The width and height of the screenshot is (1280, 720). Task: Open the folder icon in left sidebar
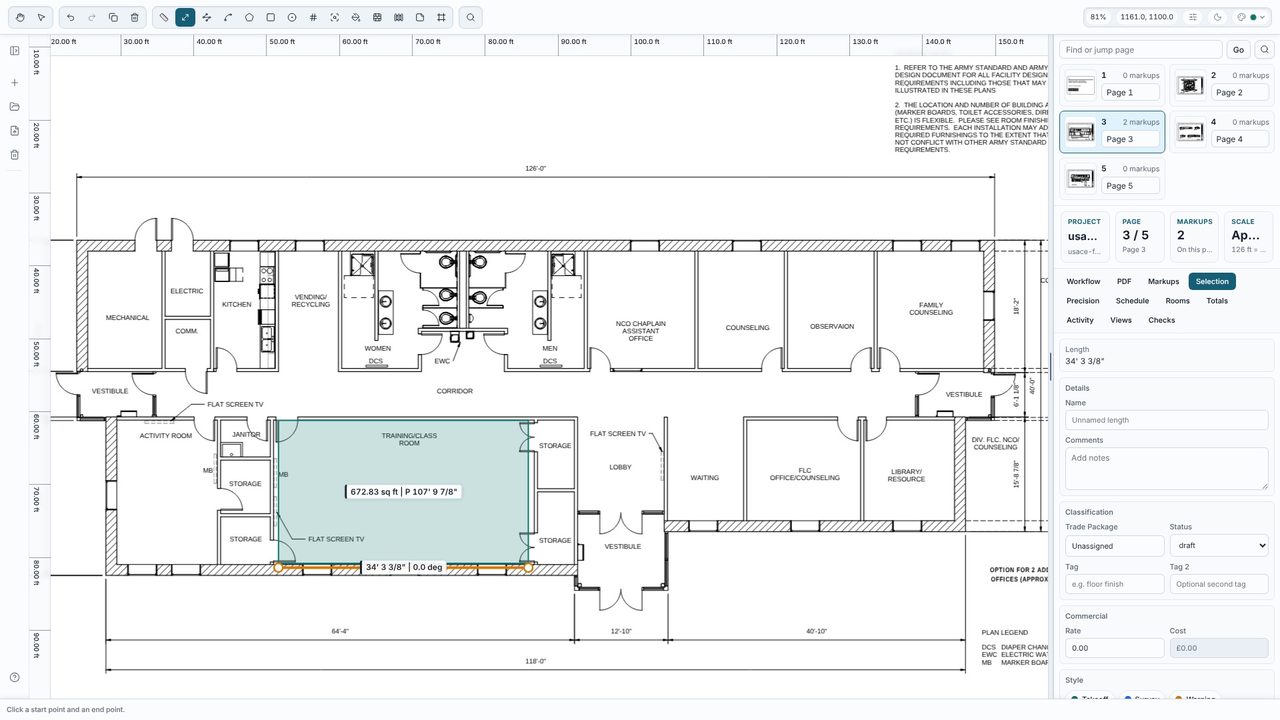(x=15, y=107)
